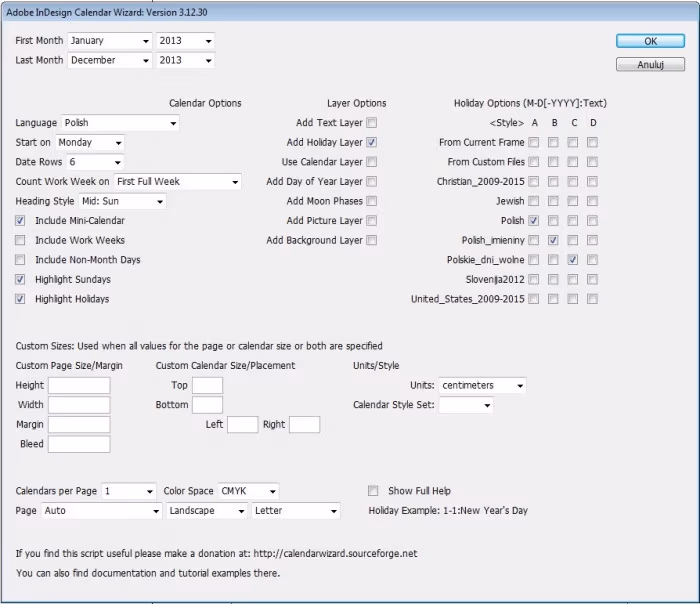Open the Calendar Style Set dropdown
700x604 pixels.
tap(466, 405)
